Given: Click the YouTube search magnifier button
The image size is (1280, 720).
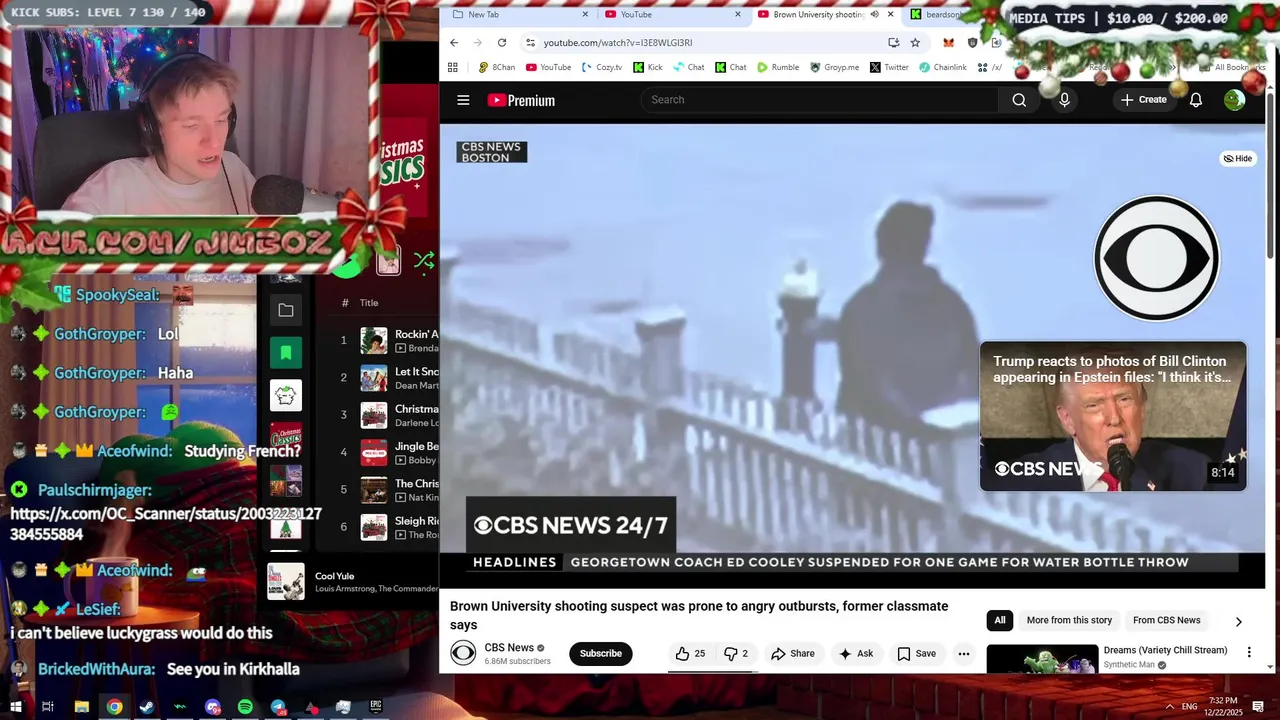Looking at the screenshot, I should [x=1019, y=100].
